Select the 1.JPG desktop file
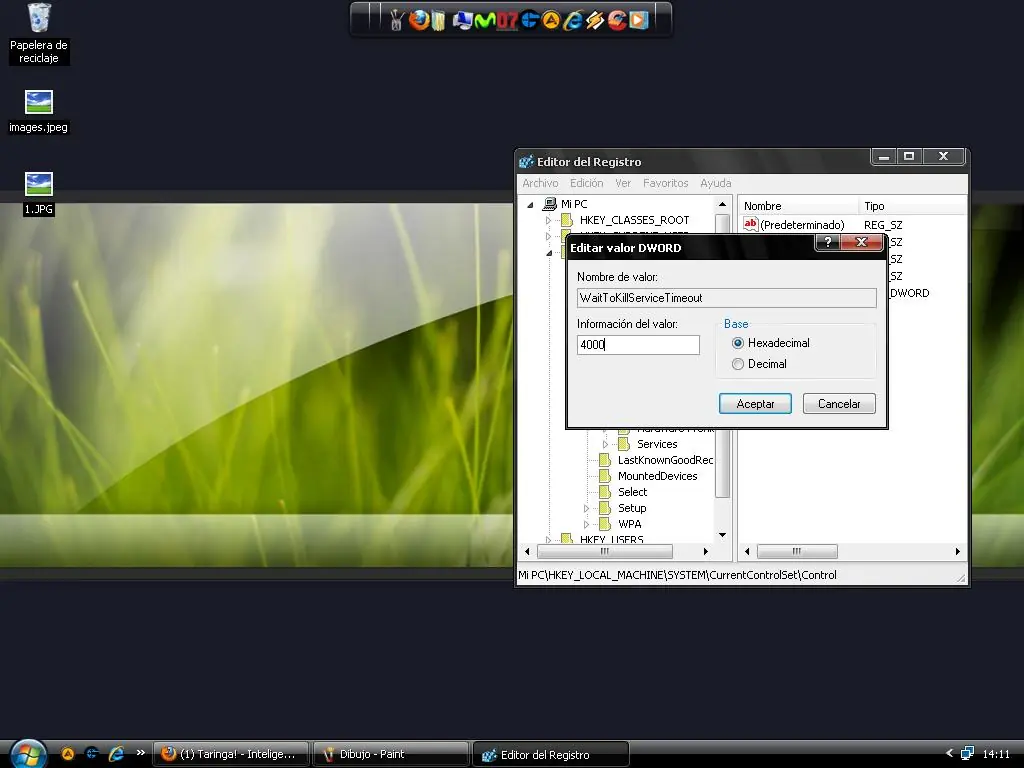The image size is (1024, 768). [x=39, y=193]
